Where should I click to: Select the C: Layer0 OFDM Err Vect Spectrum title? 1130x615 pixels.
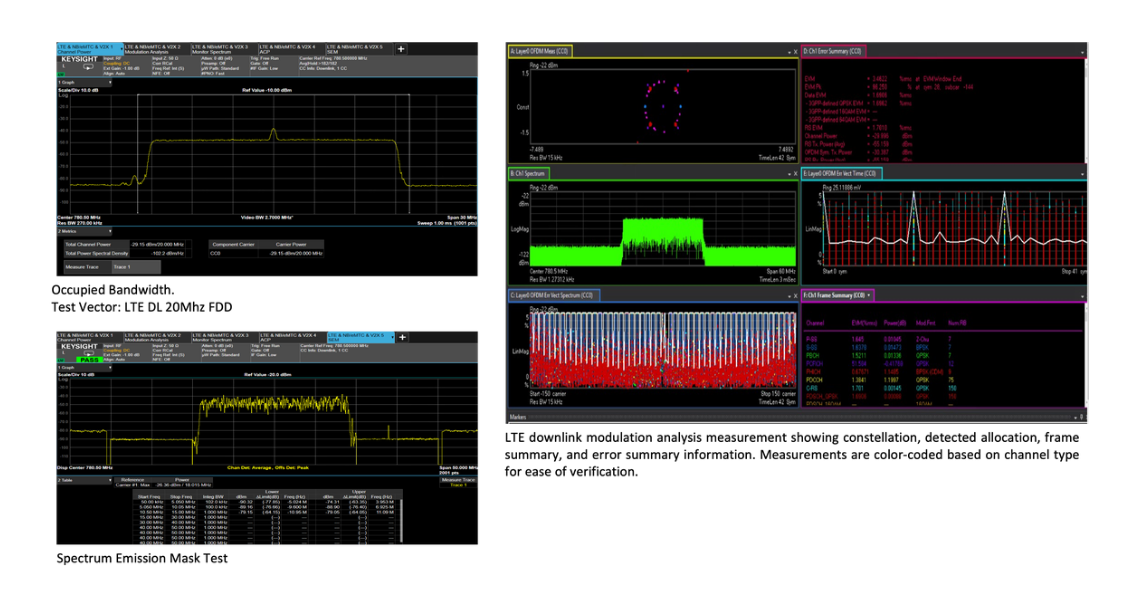tap(553, 296)
